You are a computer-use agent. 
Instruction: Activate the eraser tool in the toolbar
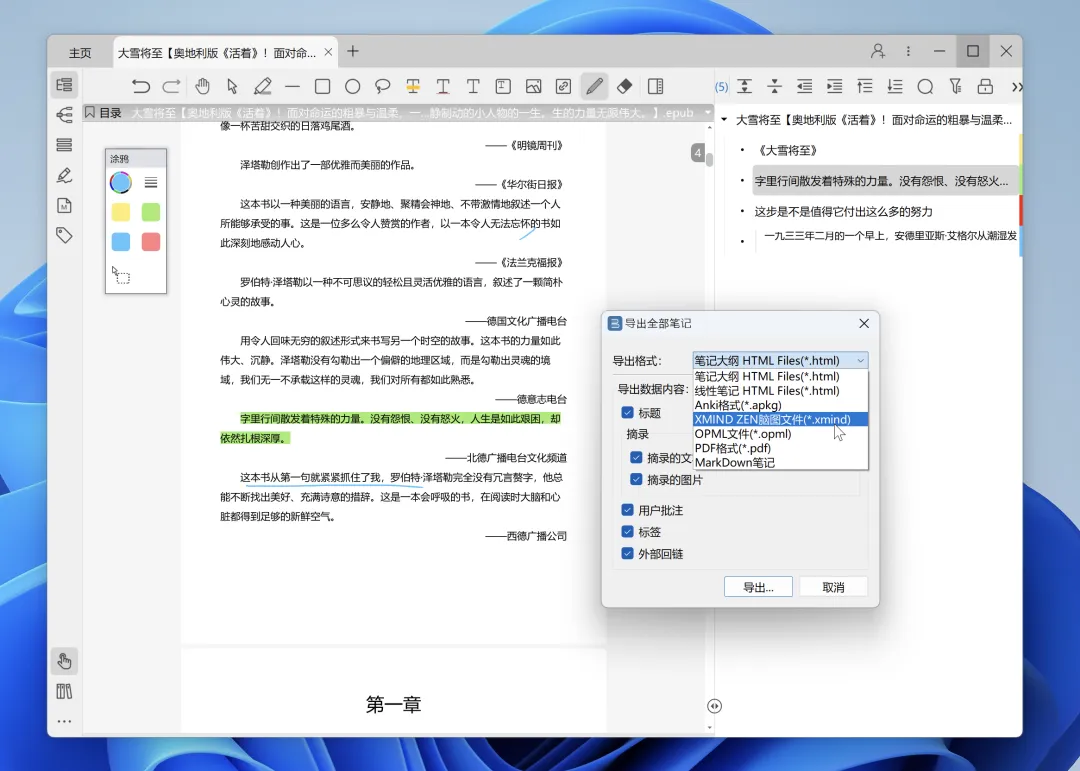624,86
